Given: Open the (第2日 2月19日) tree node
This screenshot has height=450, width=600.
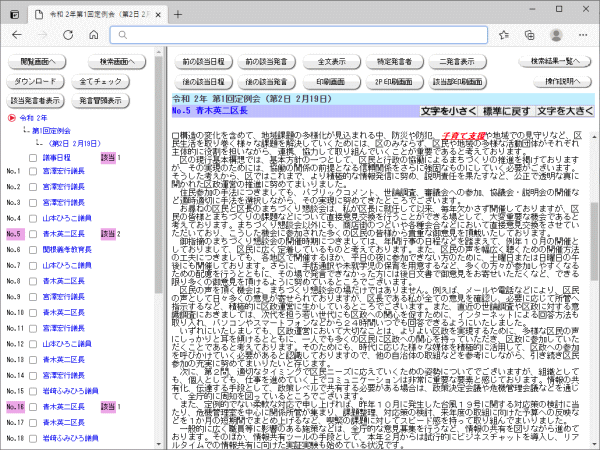Looking at the screenshot, I should coord(74,143).
